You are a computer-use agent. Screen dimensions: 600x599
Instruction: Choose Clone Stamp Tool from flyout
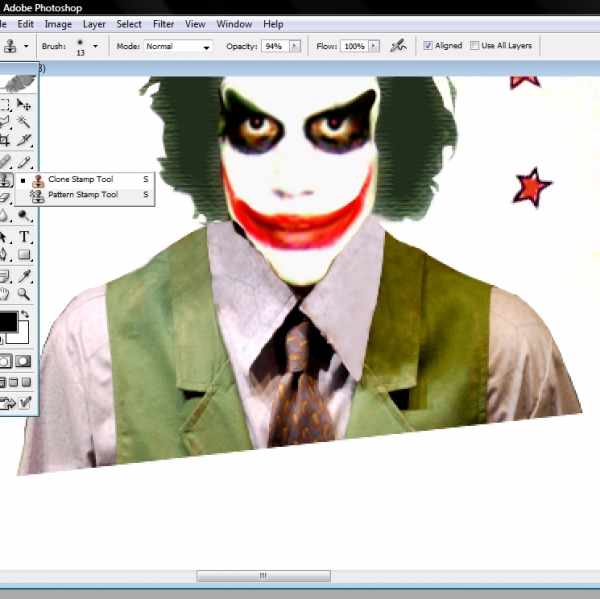click(85, 180)
